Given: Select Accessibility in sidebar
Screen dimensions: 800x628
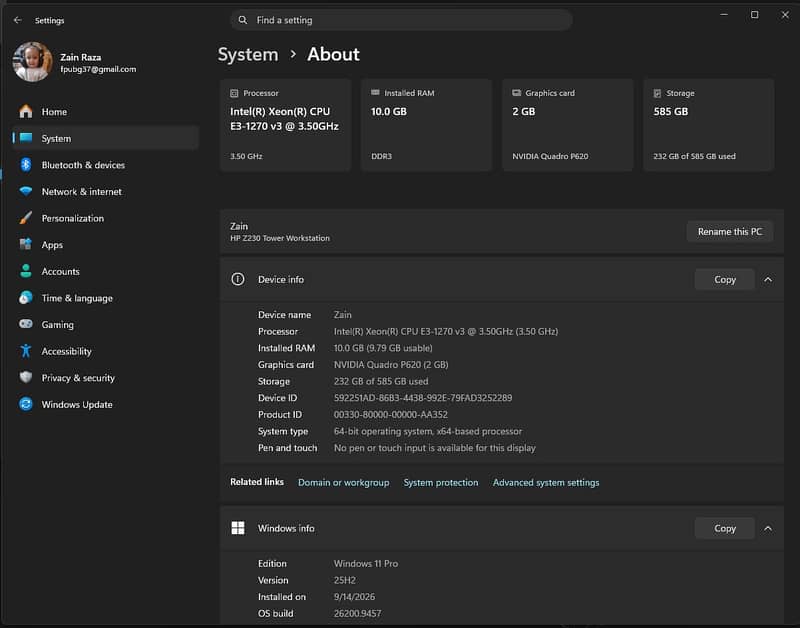Looking at the screenshot, I should (106, 351).
